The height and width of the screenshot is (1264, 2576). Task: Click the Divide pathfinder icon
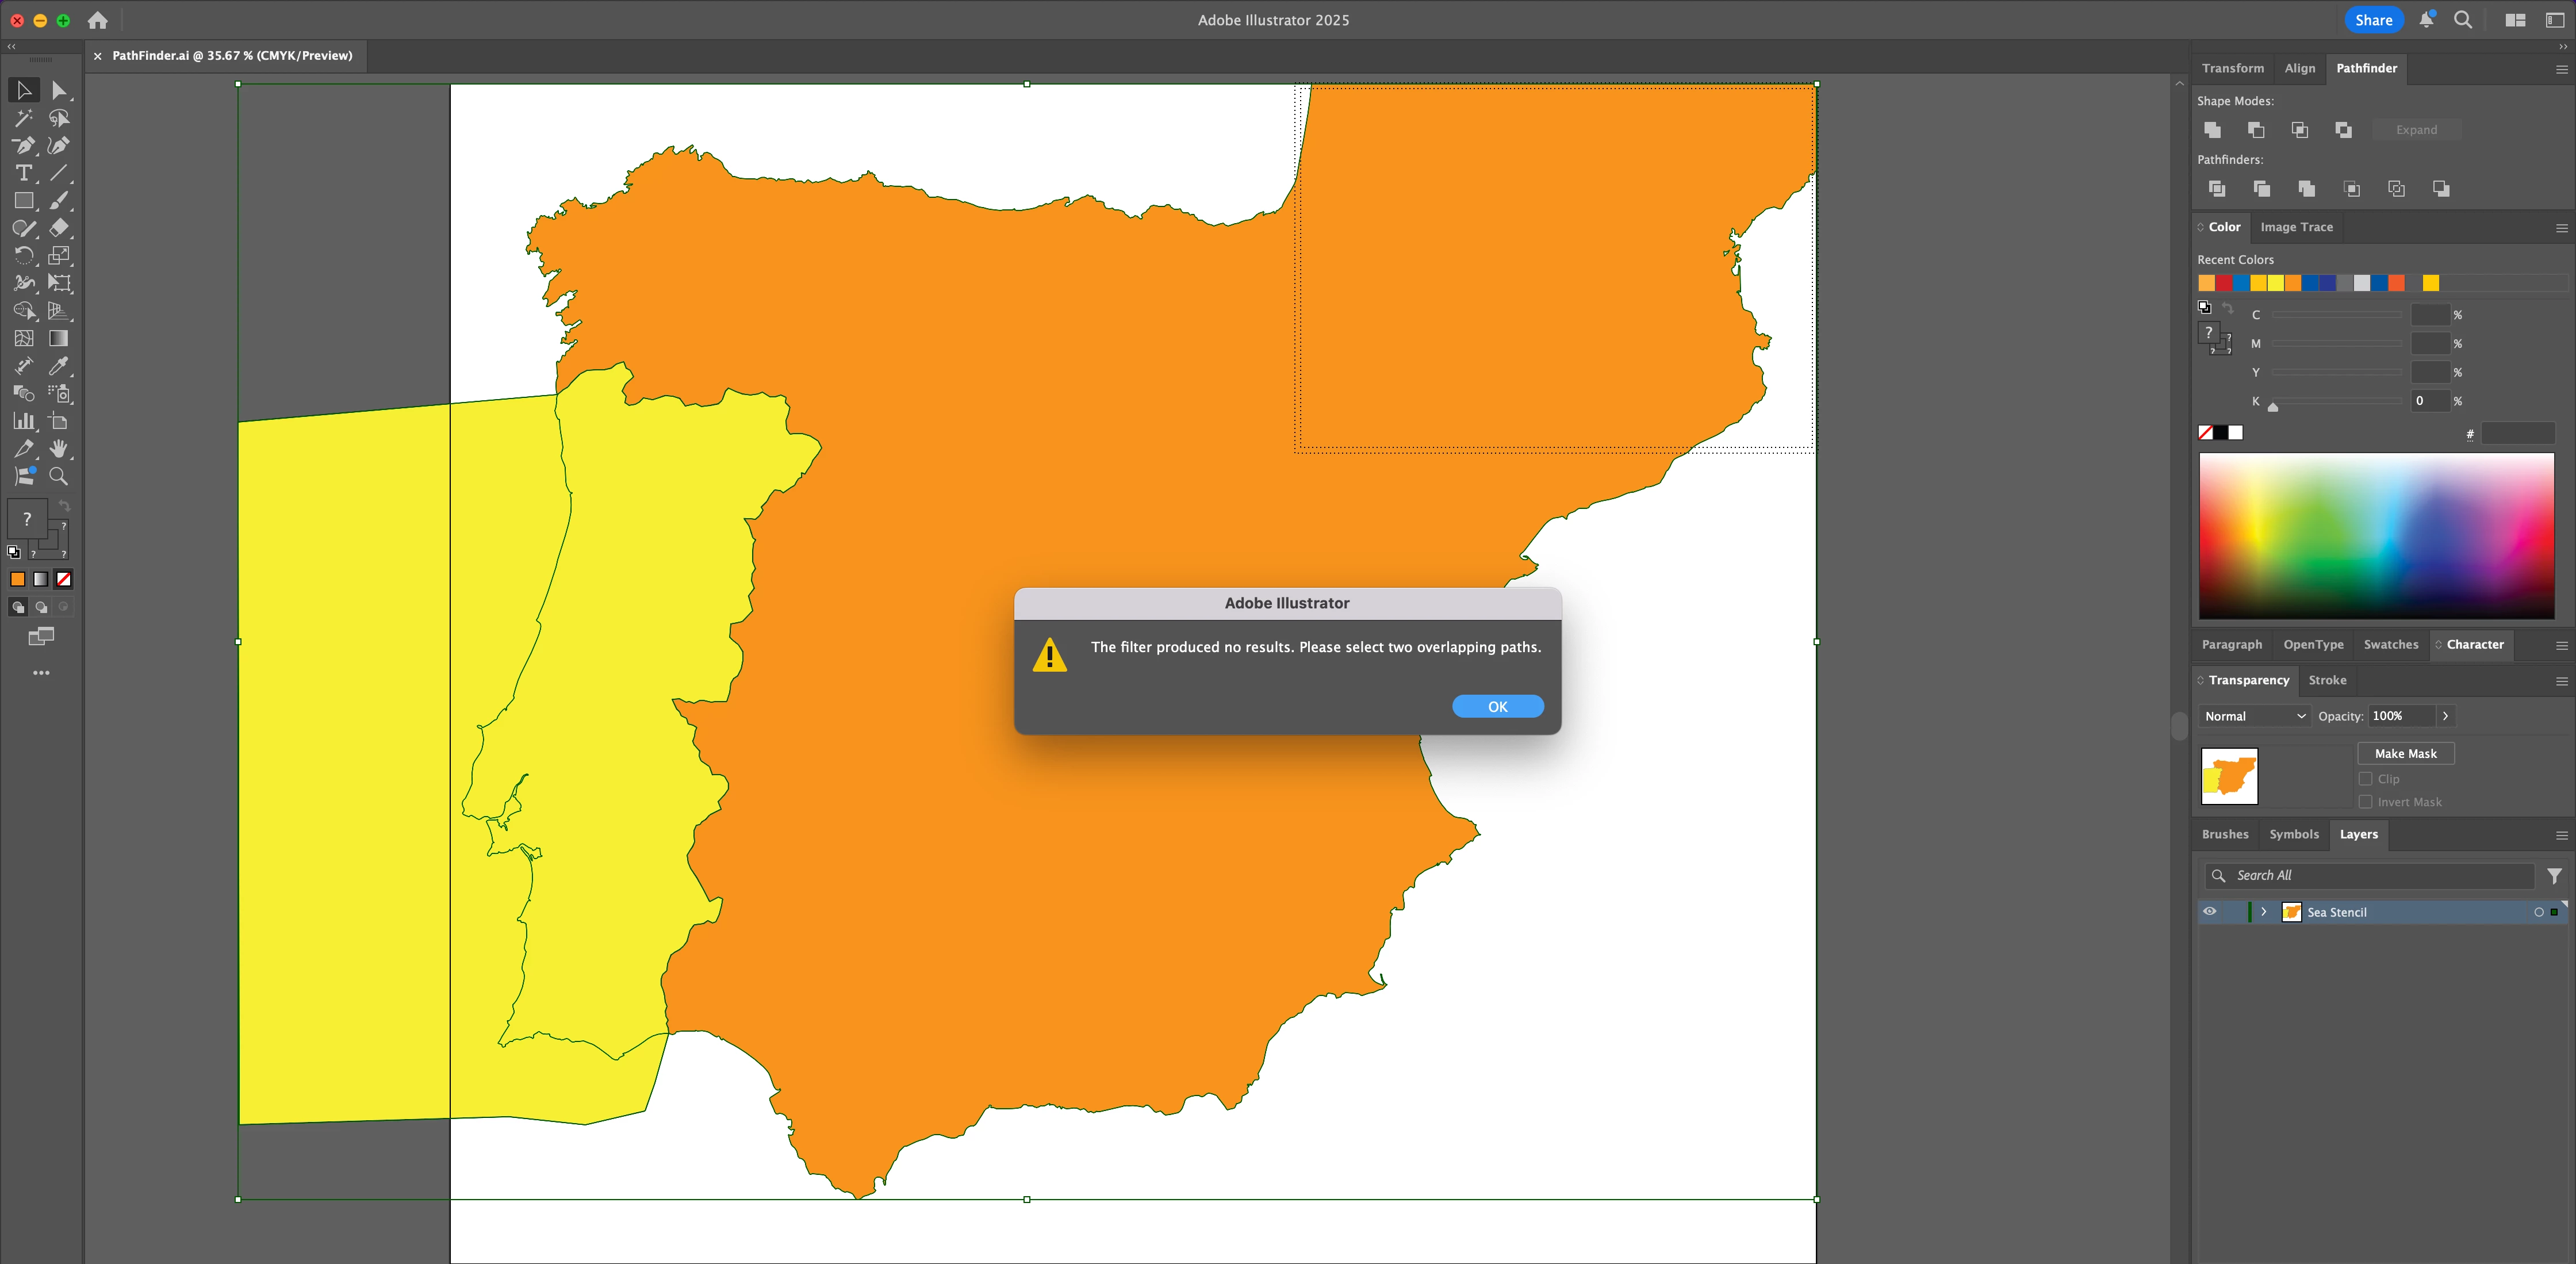tap(2217, 189)
